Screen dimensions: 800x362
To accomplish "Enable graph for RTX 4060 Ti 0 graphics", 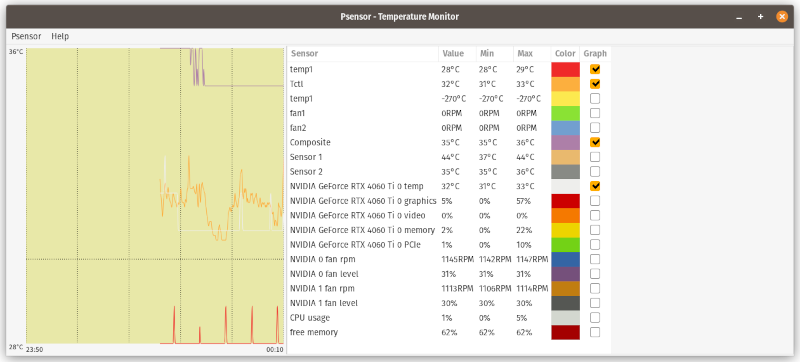I will (x=595, y=201).
